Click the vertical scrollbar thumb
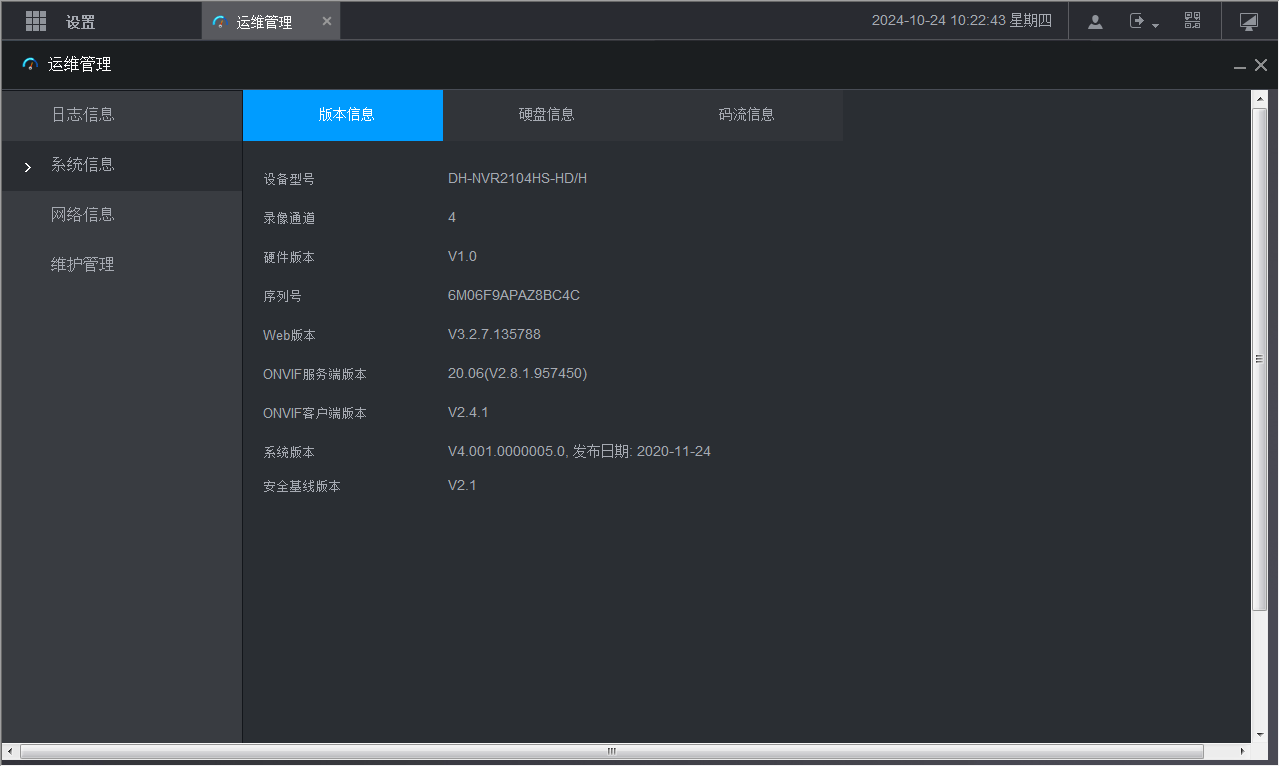Screen dimensions: 1280x767 coord(1259,358)
